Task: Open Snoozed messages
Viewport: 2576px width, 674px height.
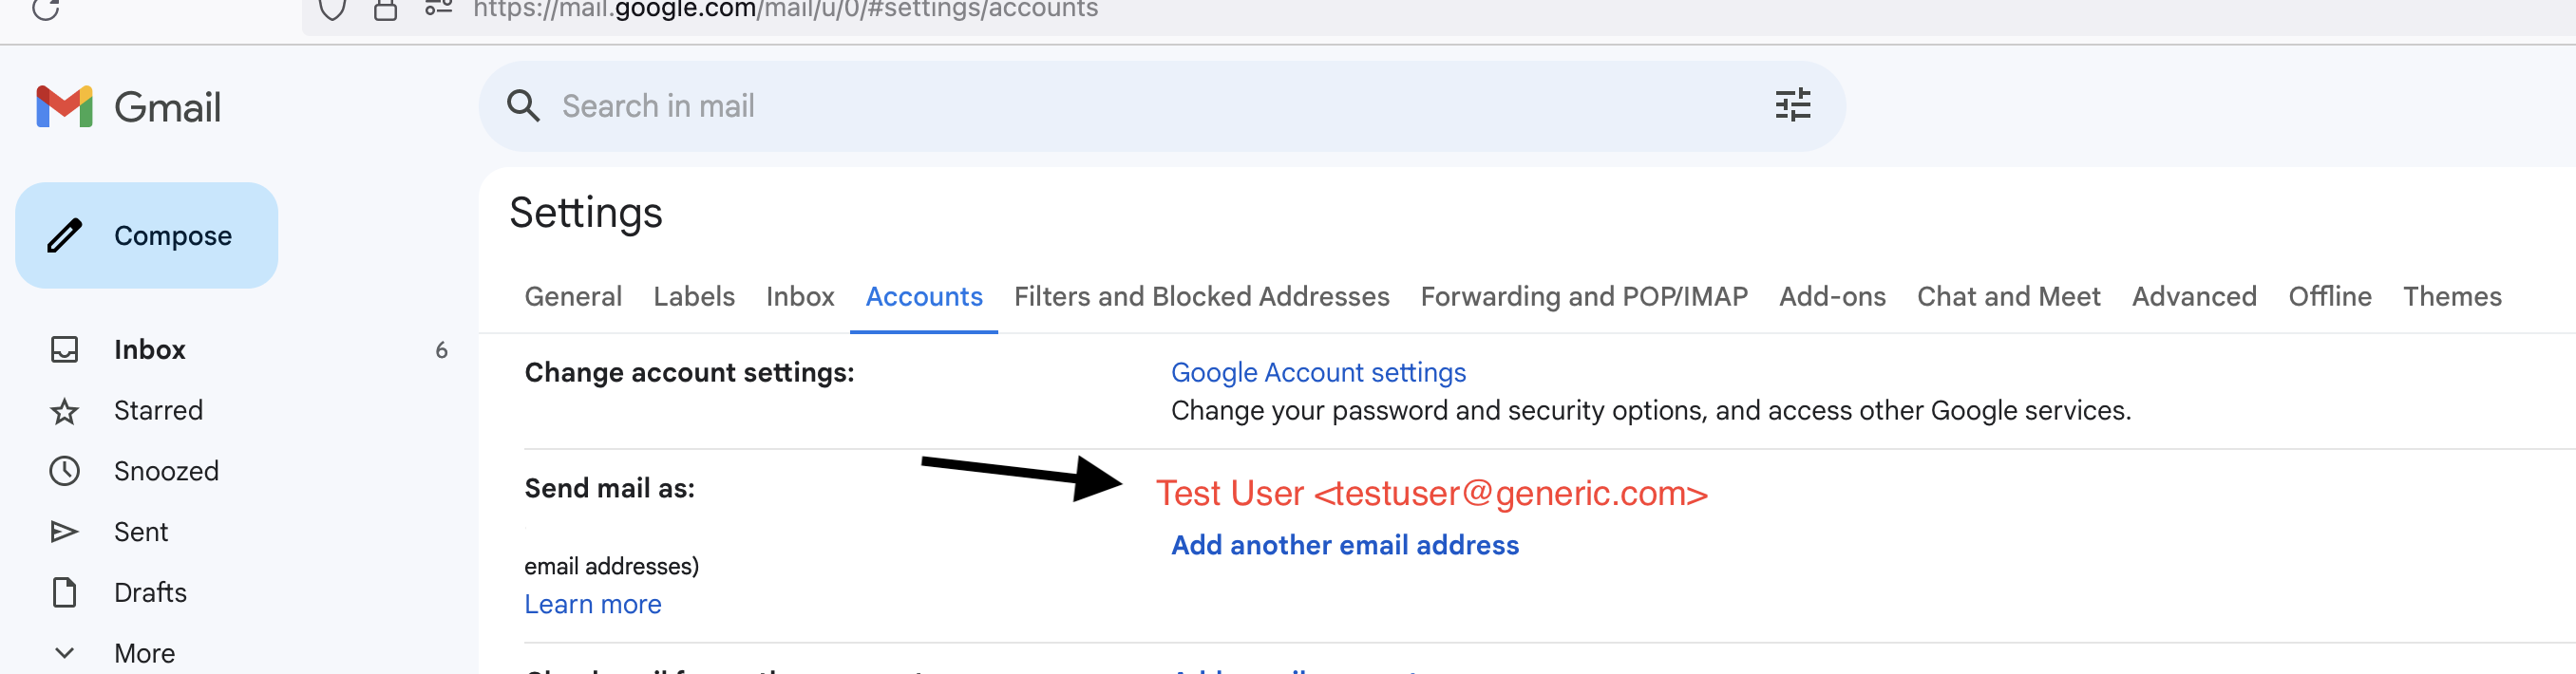Action: tap(166, 471)
